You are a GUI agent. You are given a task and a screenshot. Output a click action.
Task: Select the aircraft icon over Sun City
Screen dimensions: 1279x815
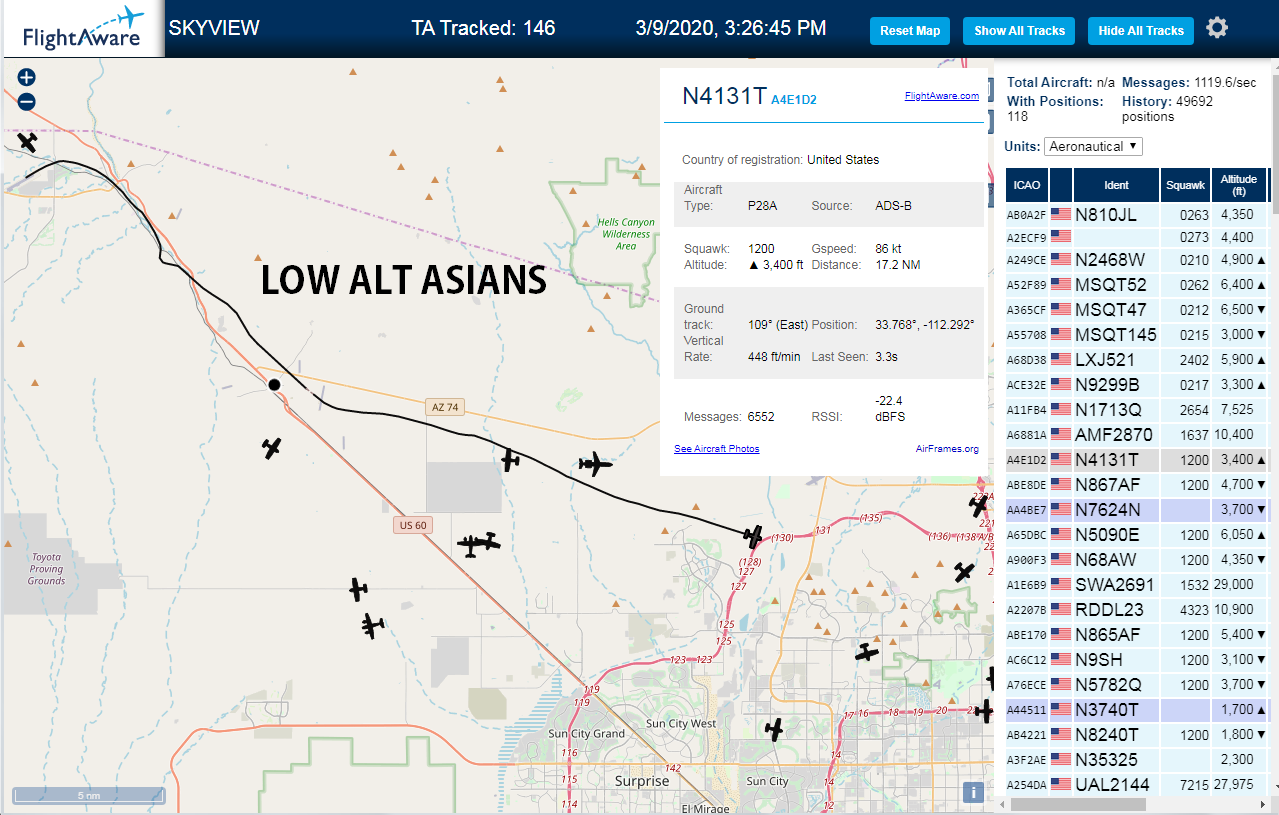(x=773, y=730)
